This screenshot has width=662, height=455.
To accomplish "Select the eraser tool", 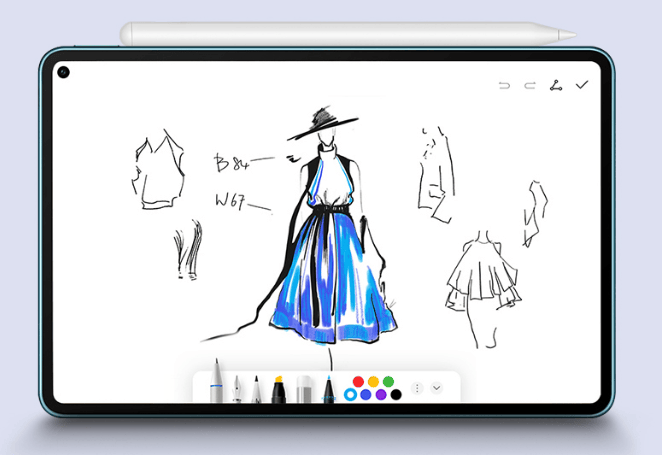I will pyautogui.click(x=304, y=389).
